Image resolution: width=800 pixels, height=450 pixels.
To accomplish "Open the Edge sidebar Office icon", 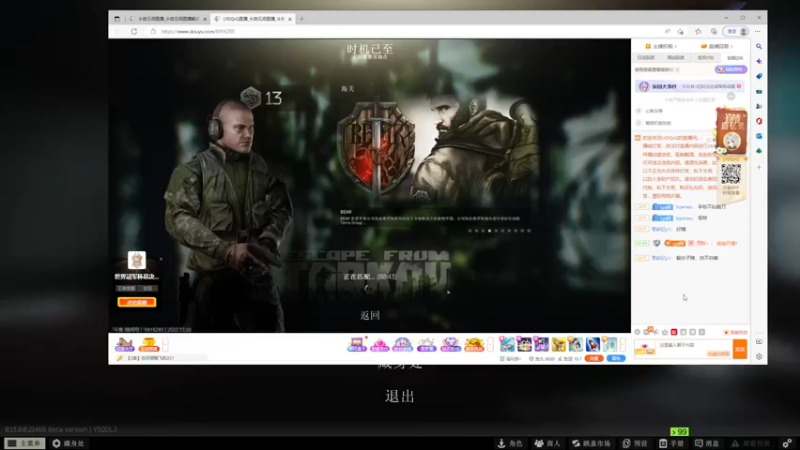I will click(x=759, y=121).
